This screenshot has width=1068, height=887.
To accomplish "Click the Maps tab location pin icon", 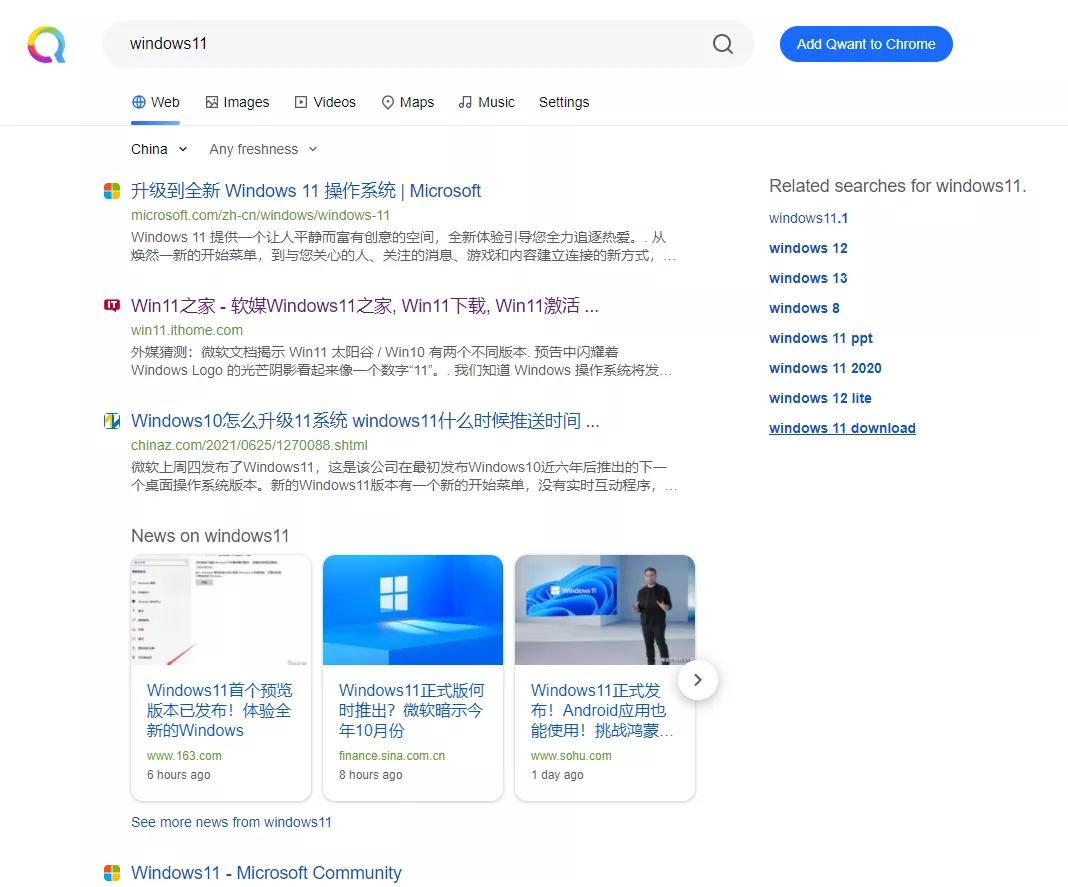I will [387, 101].
